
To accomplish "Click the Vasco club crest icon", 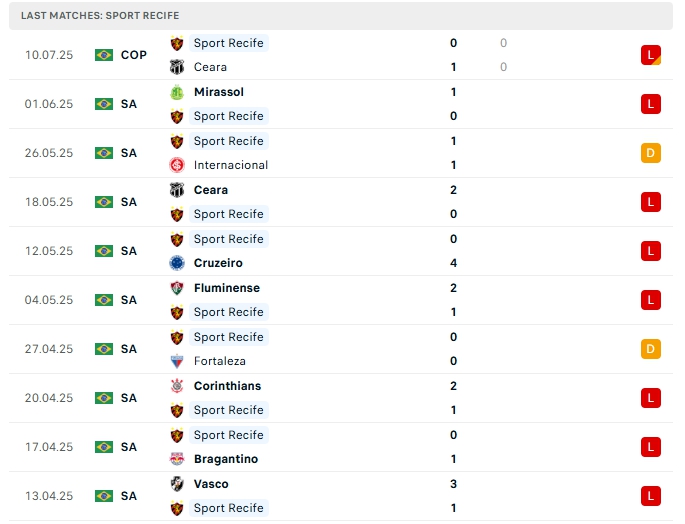I will 177,484.
